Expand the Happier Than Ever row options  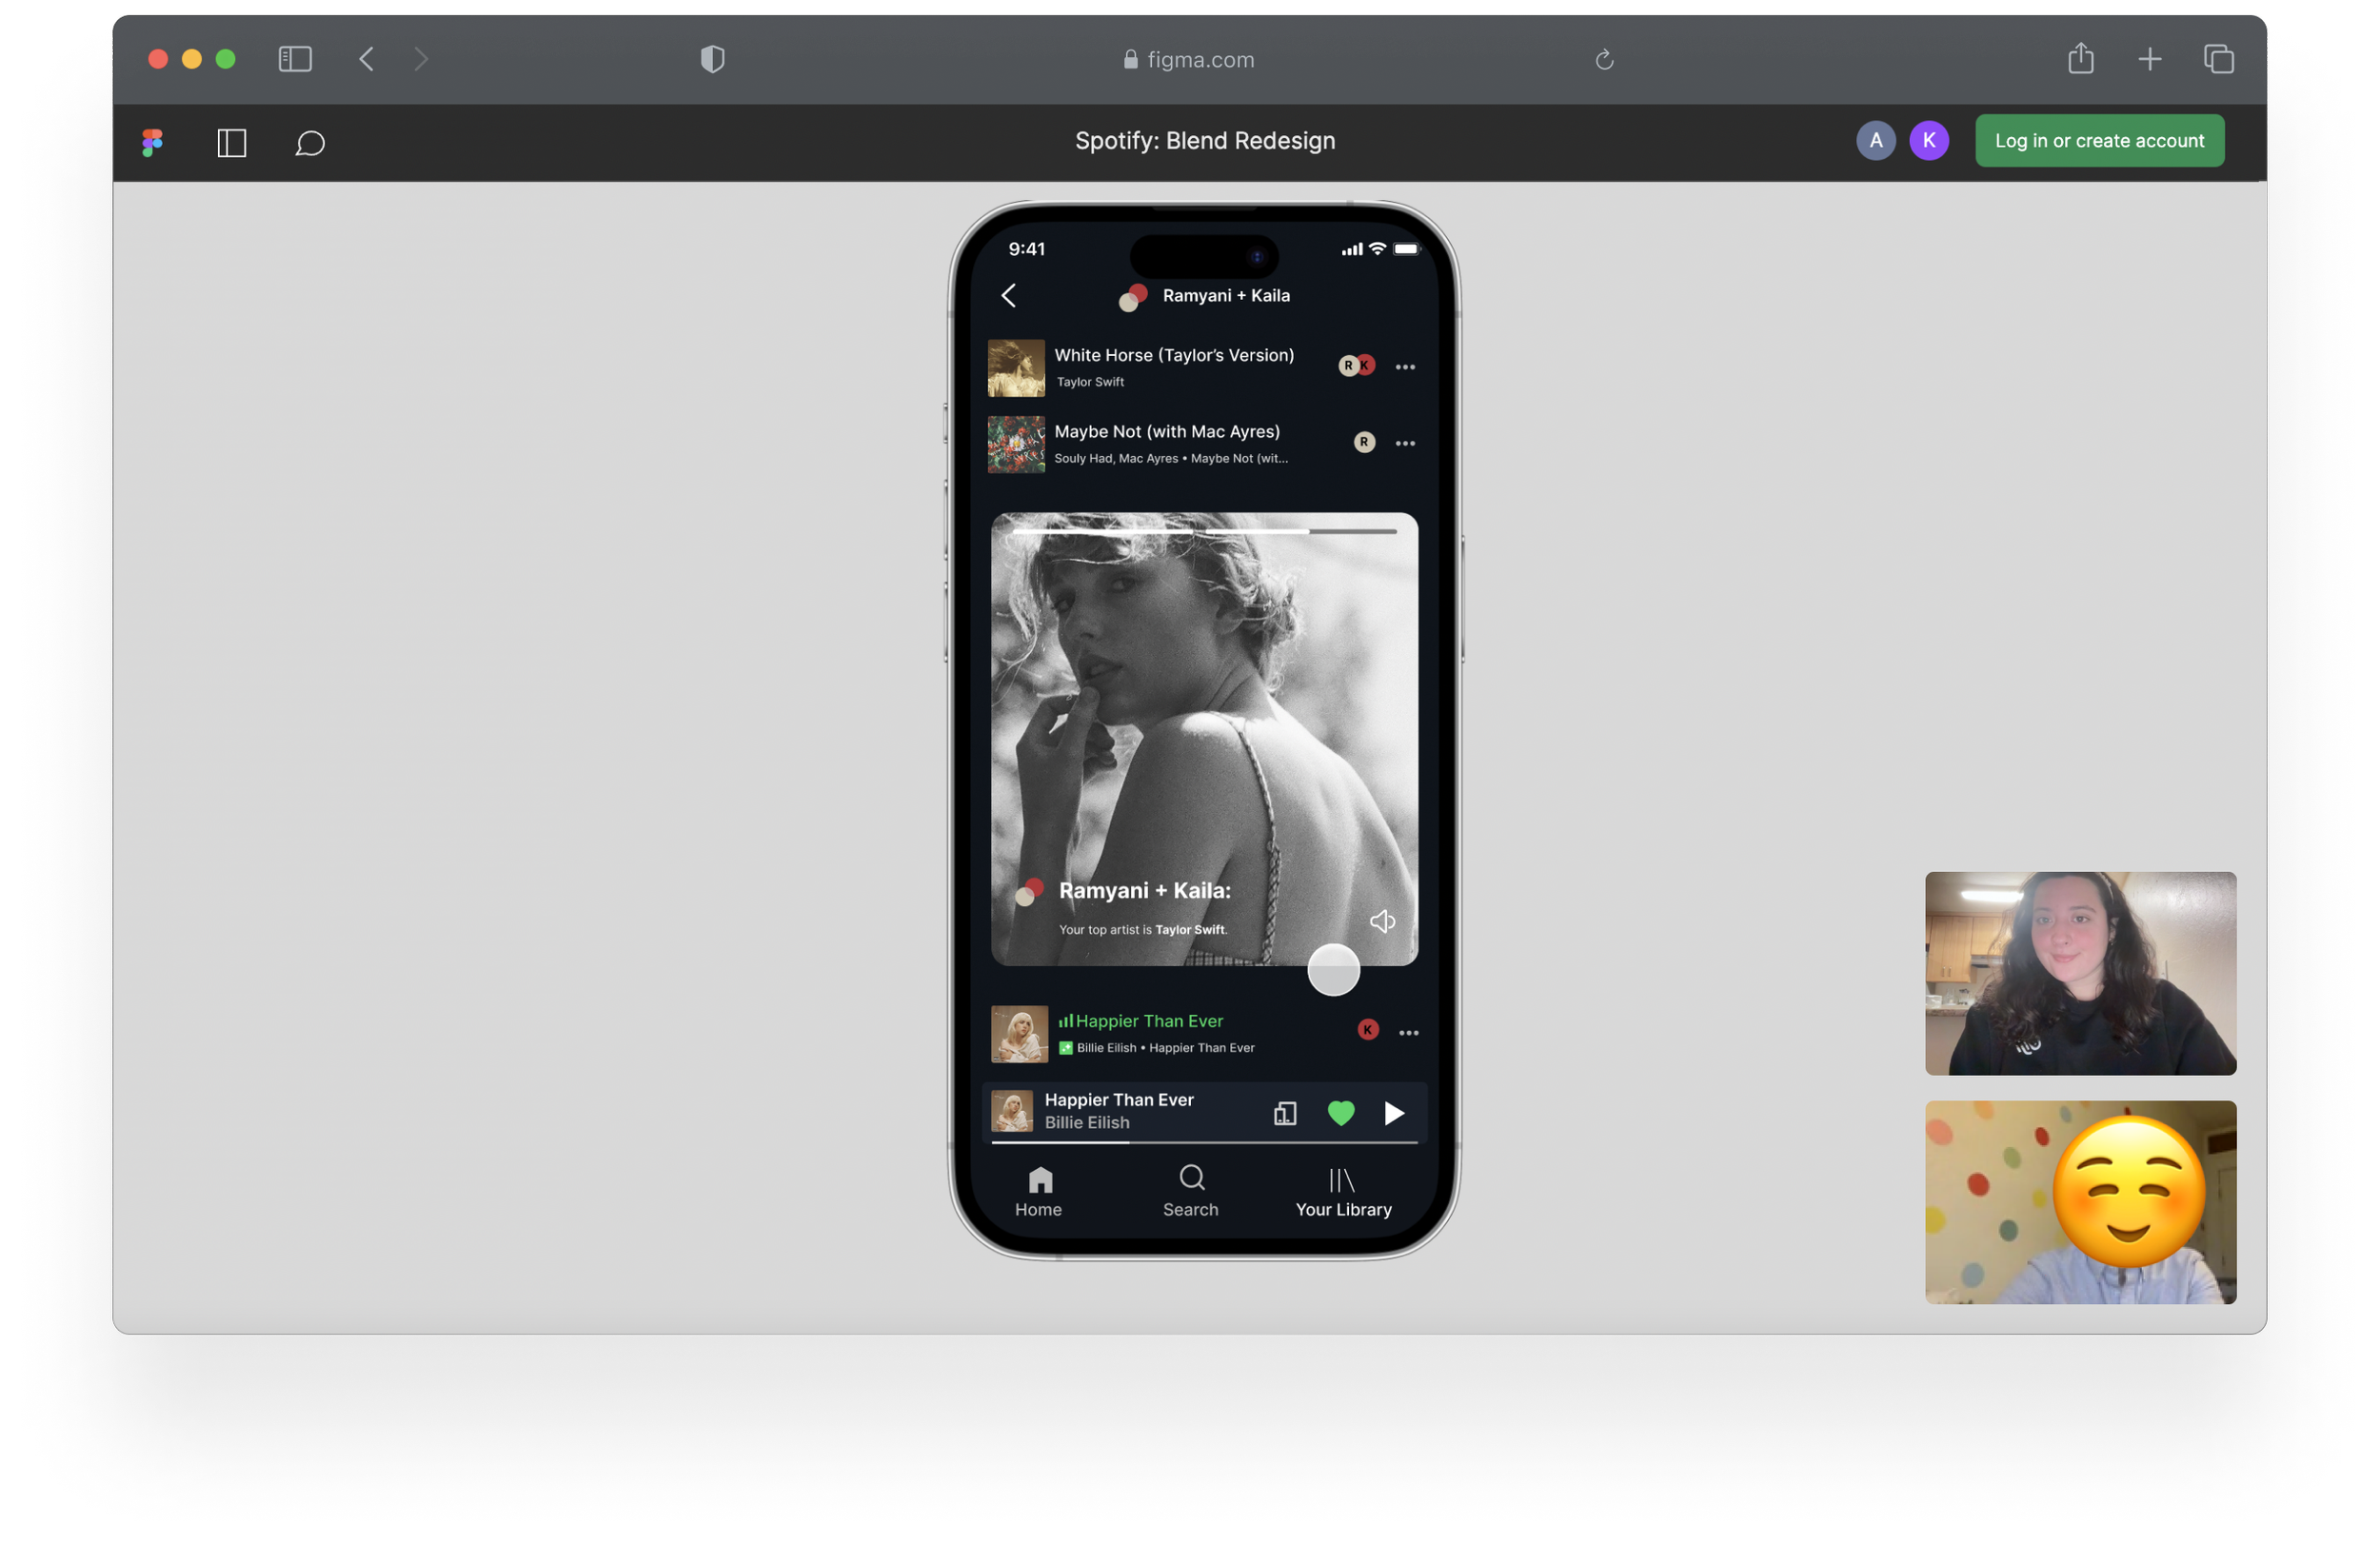tap(1408, 1033)
